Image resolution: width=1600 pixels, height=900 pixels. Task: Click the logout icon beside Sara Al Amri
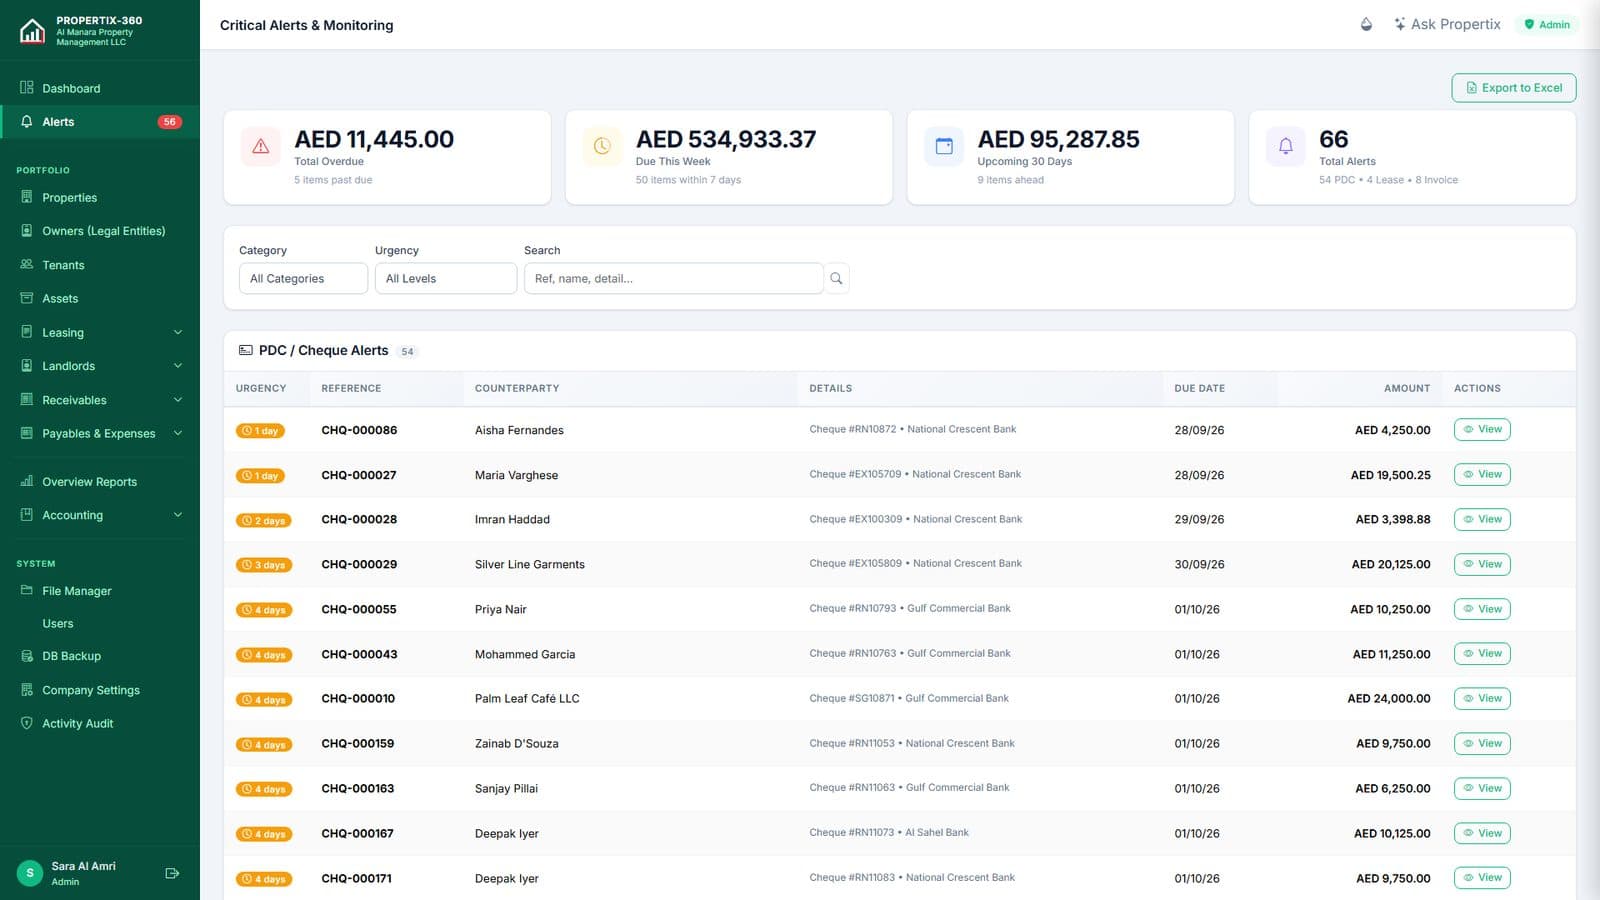click(x=172, y=873)
